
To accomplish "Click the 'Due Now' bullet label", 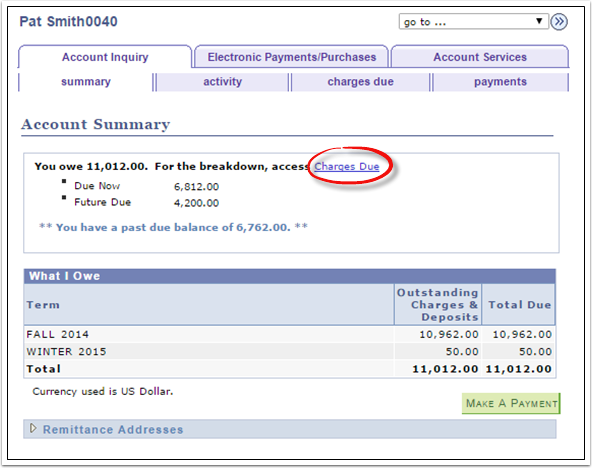I will tap(97, 186).
